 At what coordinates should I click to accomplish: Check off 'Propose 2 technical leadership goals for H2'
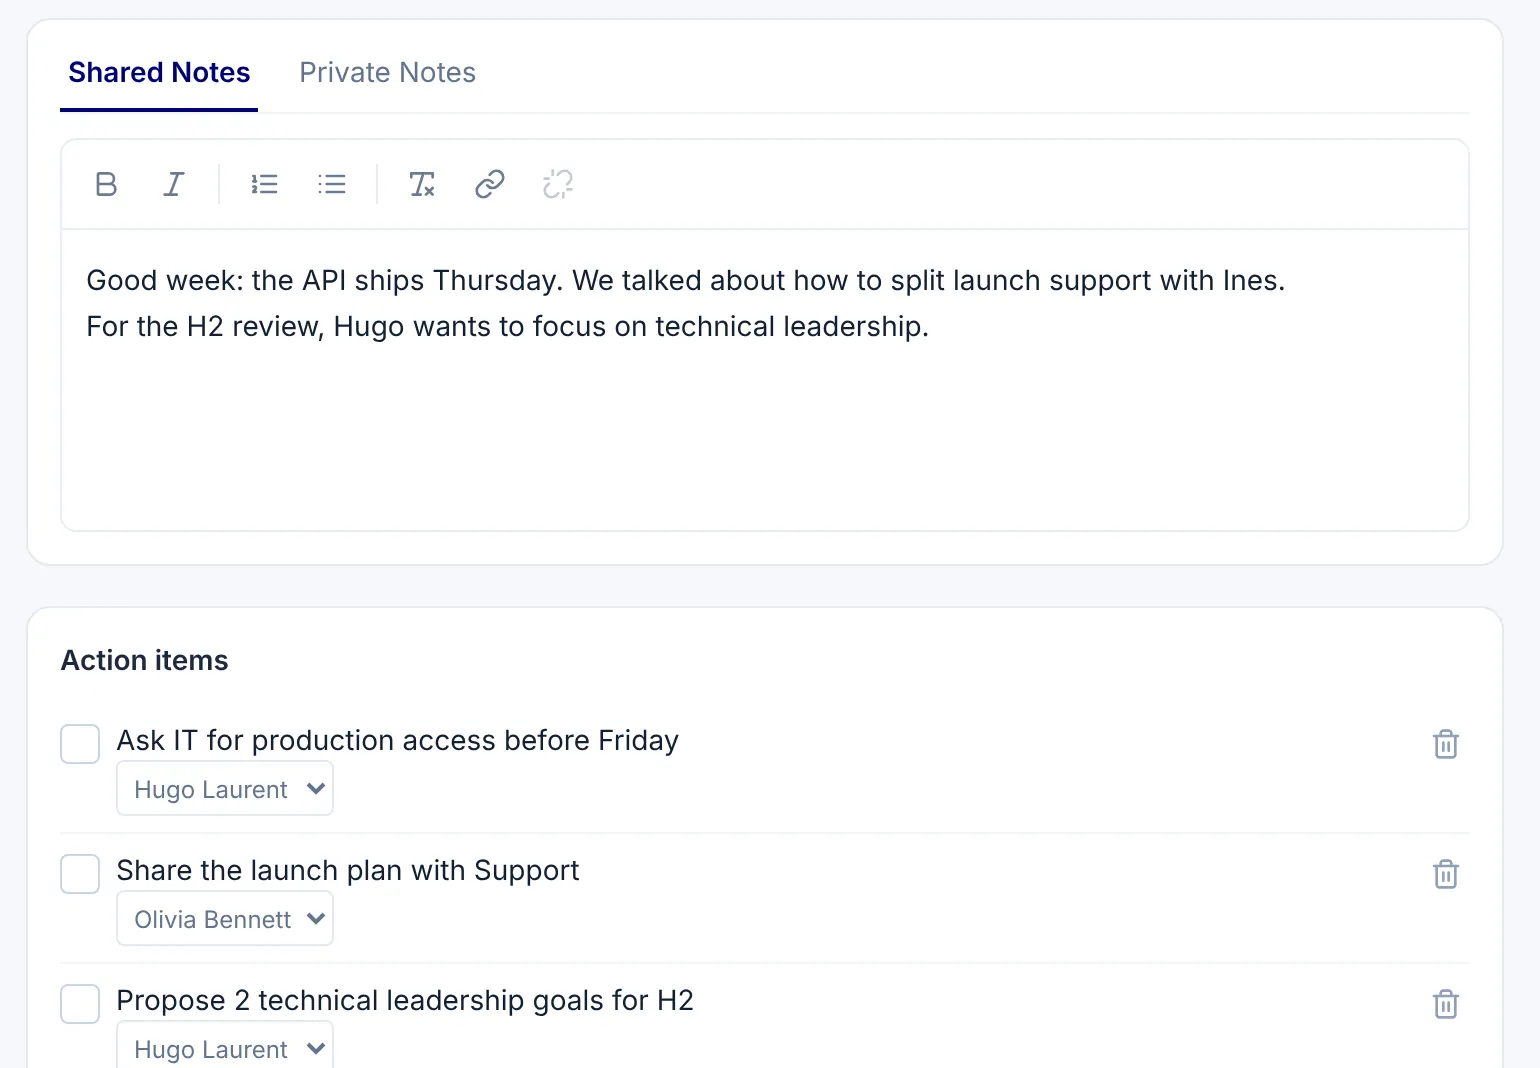pos(80,1004)
